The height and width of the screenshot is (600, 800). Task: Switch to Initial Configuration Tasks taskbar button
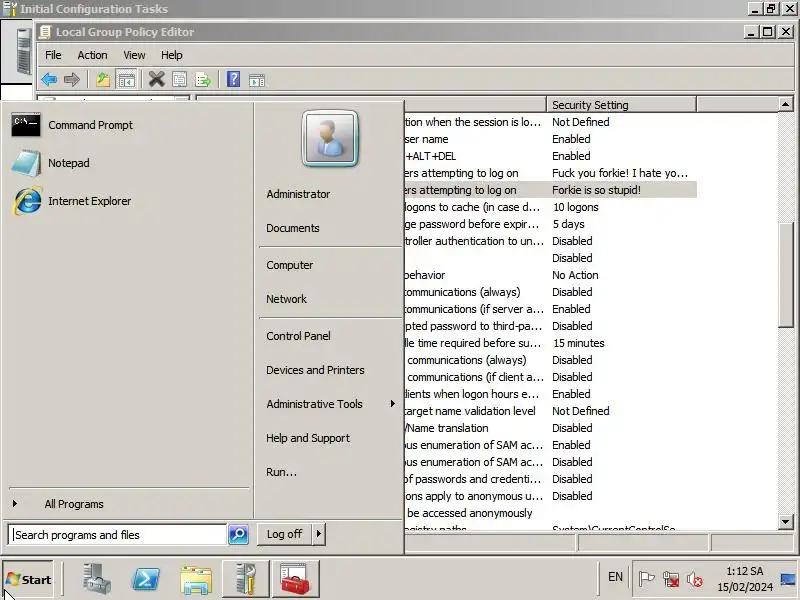pyautogui.click(x=245, y=579)
